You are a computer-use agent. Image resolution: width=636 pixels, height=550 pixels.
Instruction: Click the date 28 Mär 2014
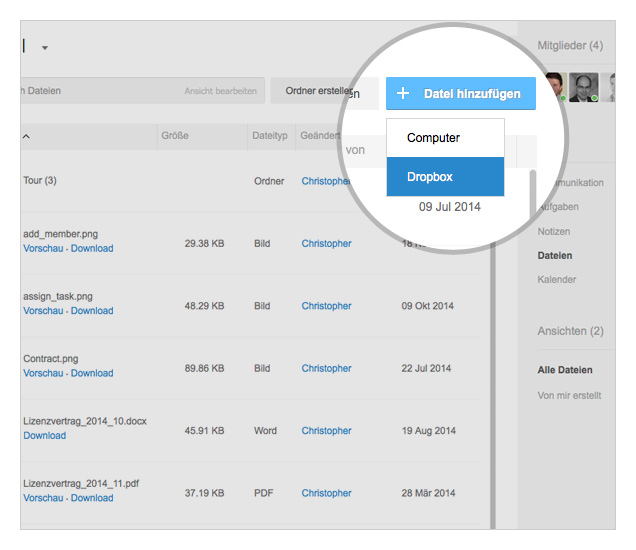click(x=428, y=493)
